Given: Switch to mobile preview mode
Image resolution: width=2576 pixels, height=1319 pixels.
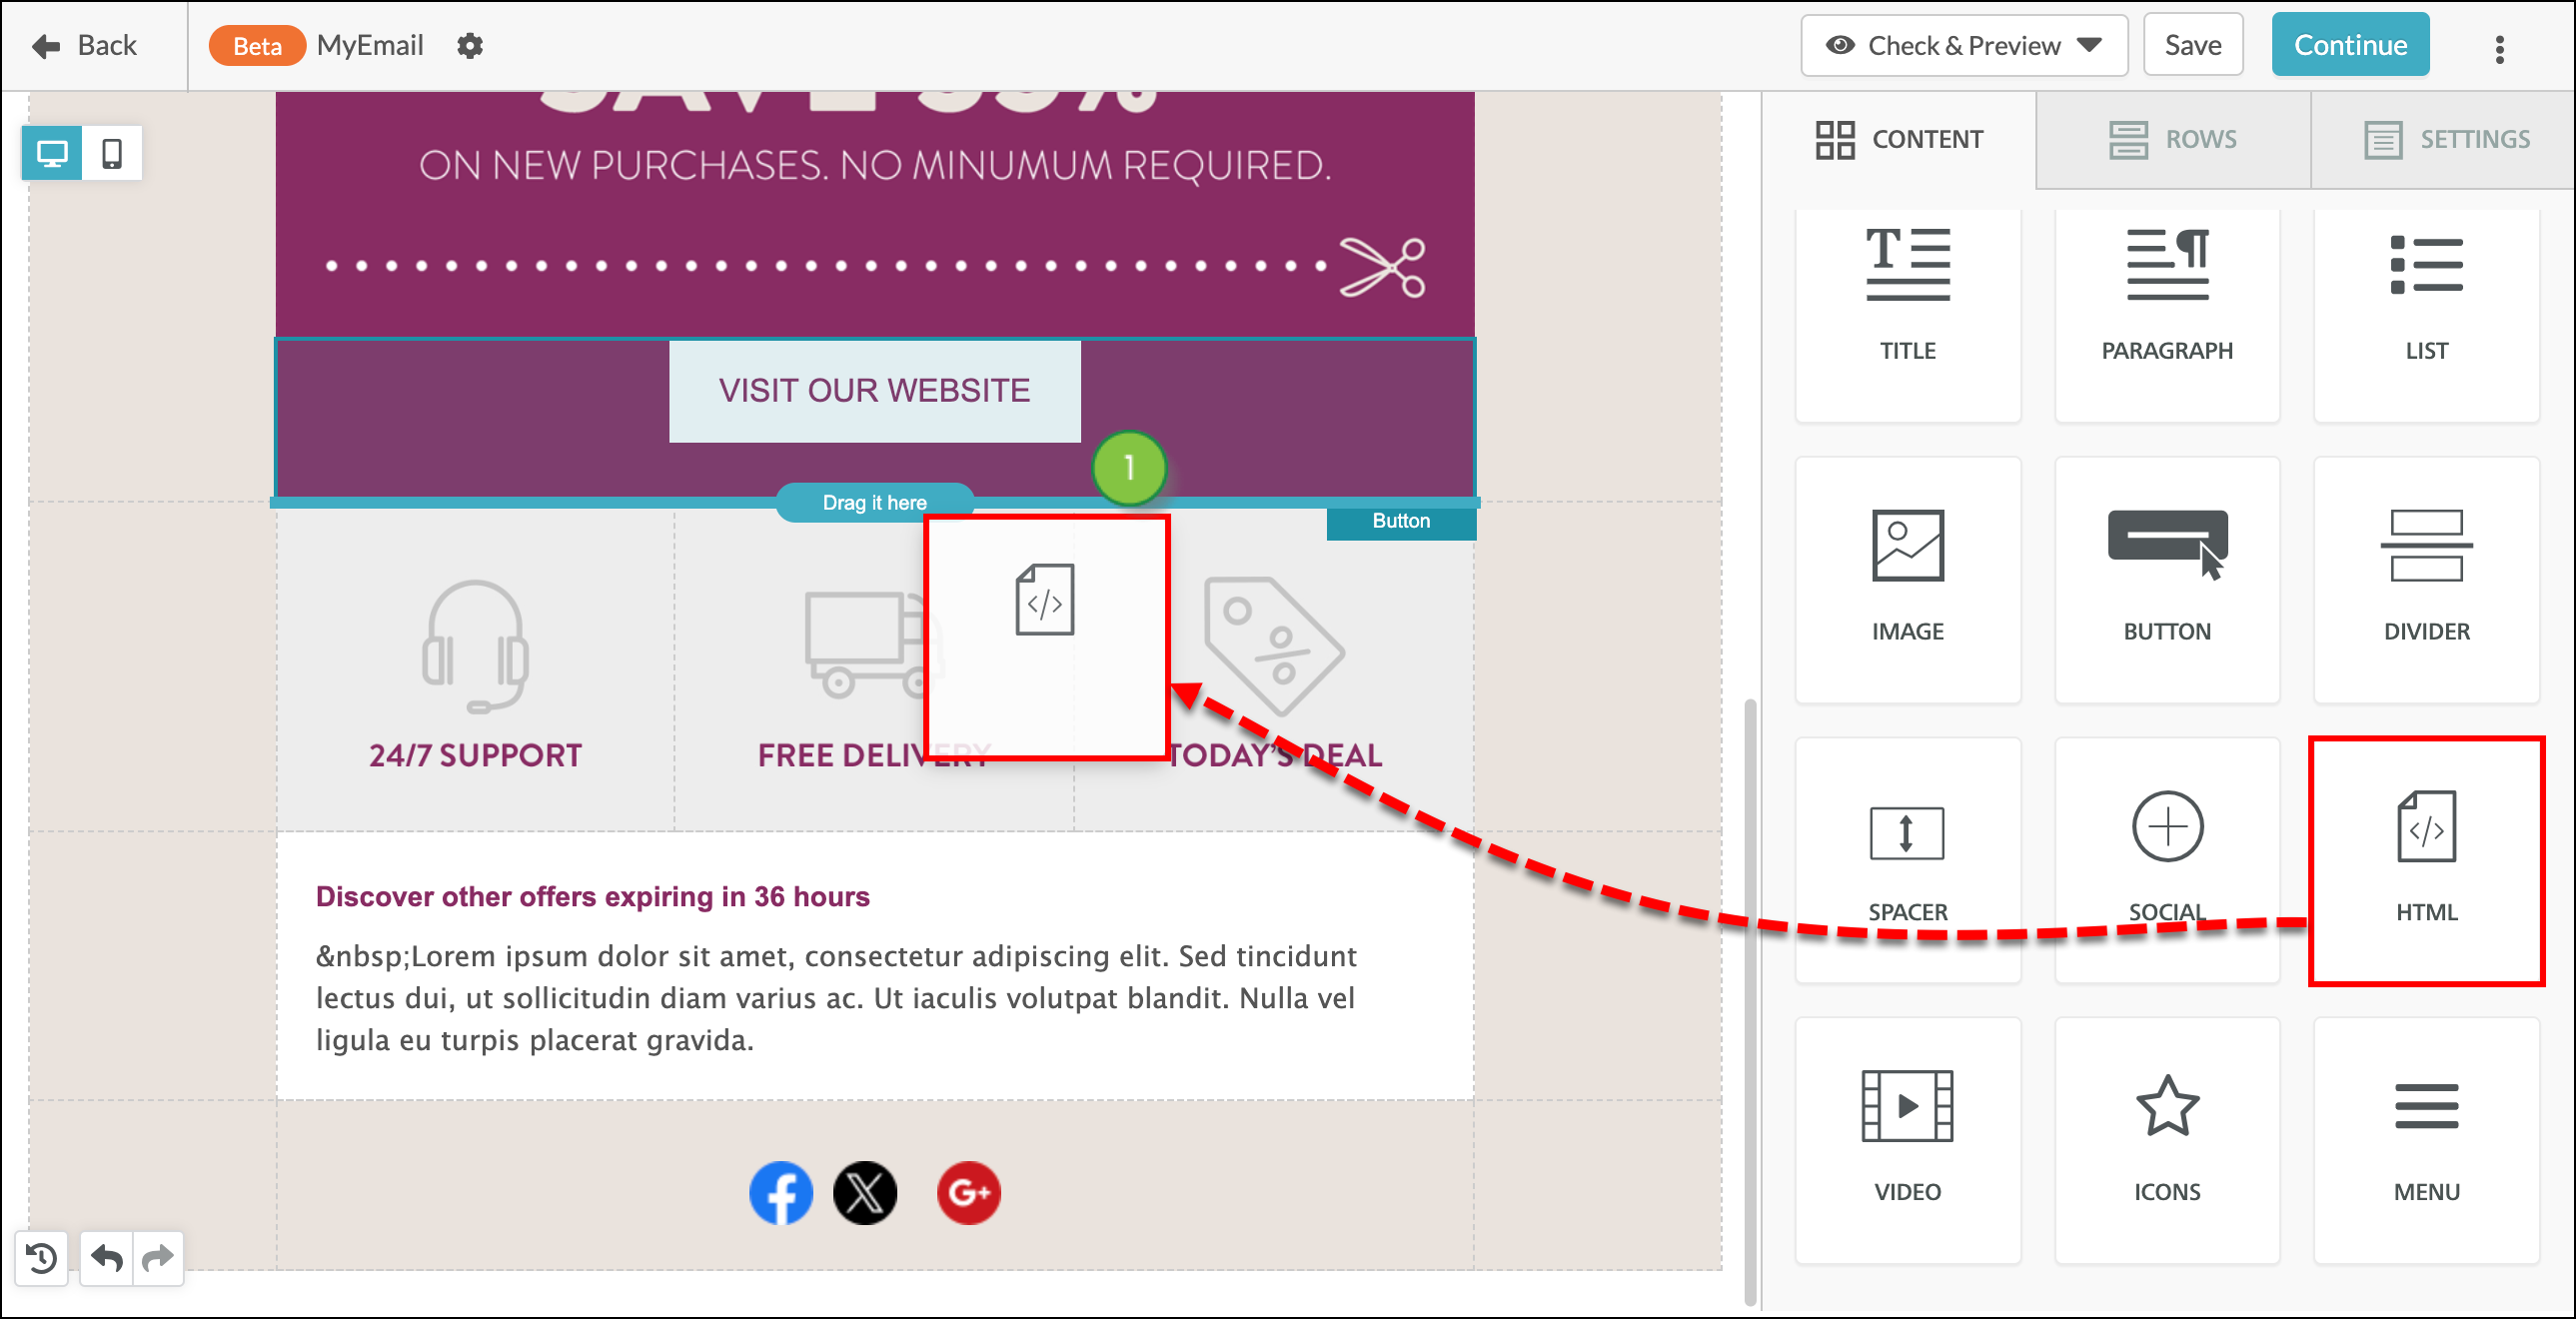Looking at the screenshot, I should pos(112,153).
